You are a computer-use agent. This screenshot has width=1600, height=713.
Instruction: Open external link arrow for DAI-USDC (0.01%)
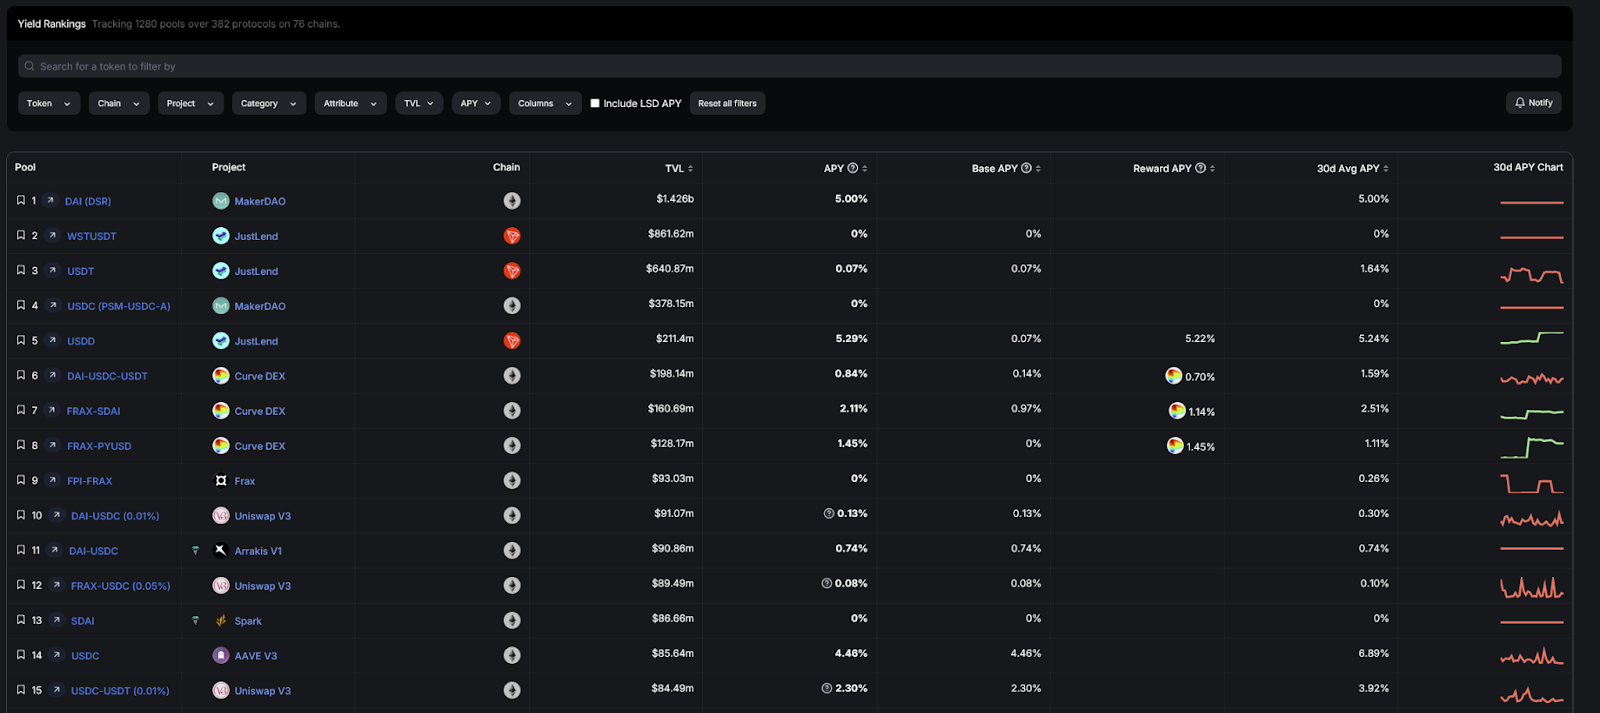pyautogui.click(x=57, y=515)
